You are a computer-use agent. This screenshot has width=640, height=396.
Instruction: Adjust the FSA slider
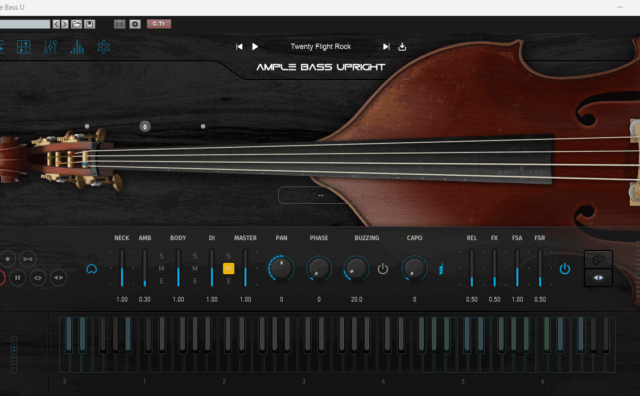click(x=517, y=268)
